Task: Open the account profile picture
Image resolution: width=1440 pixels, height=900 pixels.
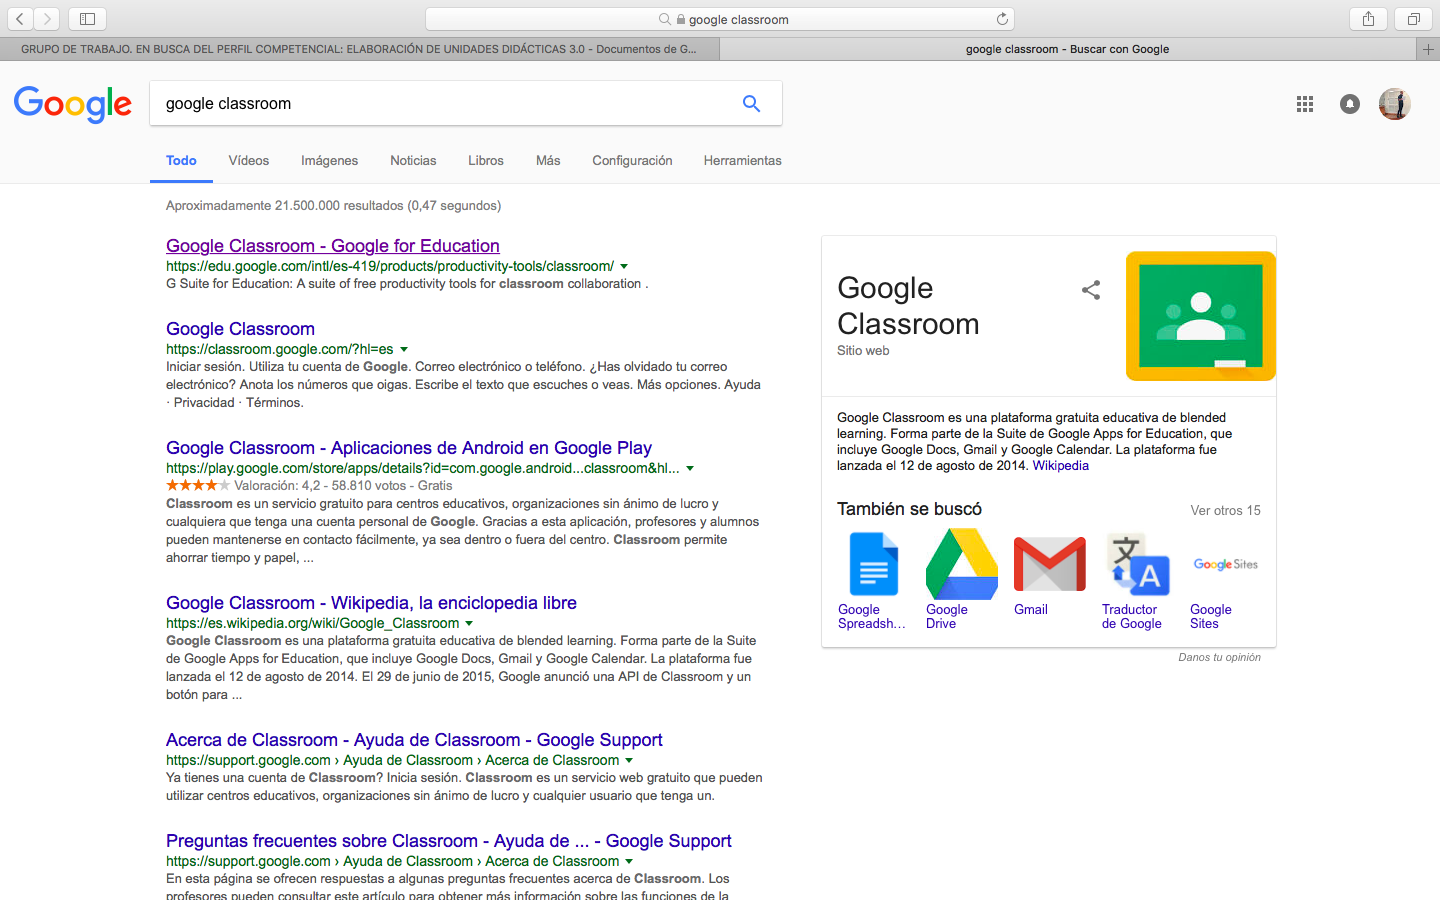Action: coord(1394,104)
